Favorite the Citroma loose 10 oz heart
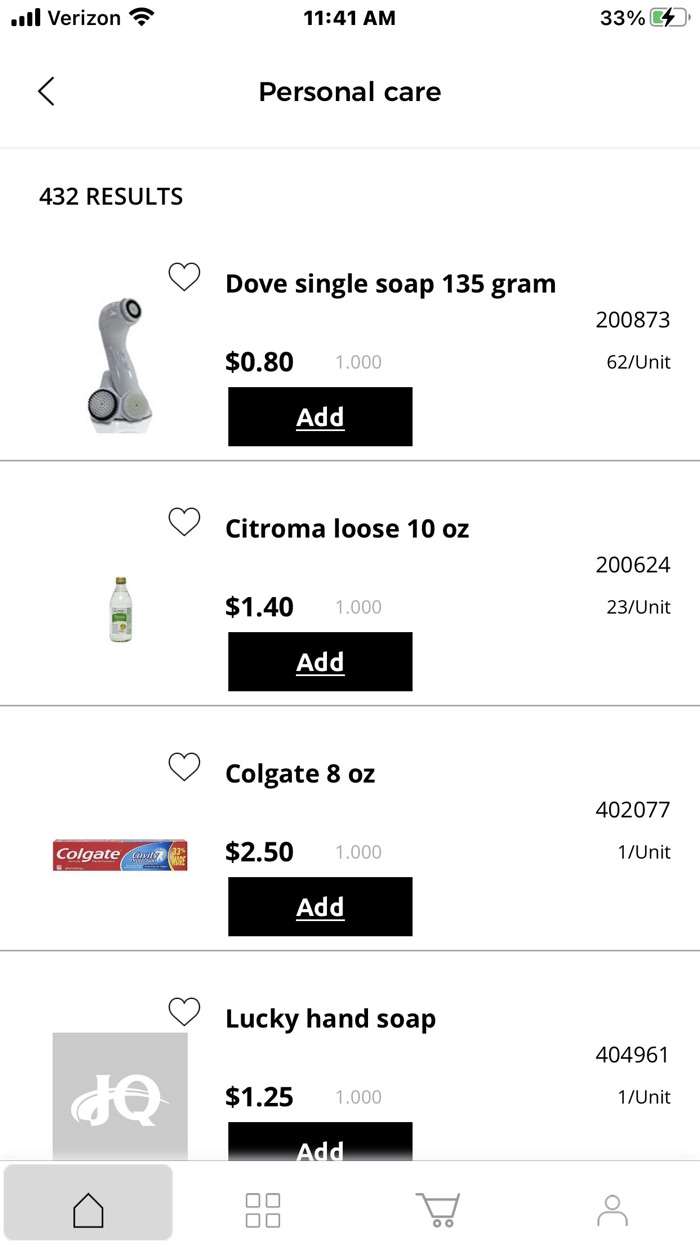 coord(184,522)
